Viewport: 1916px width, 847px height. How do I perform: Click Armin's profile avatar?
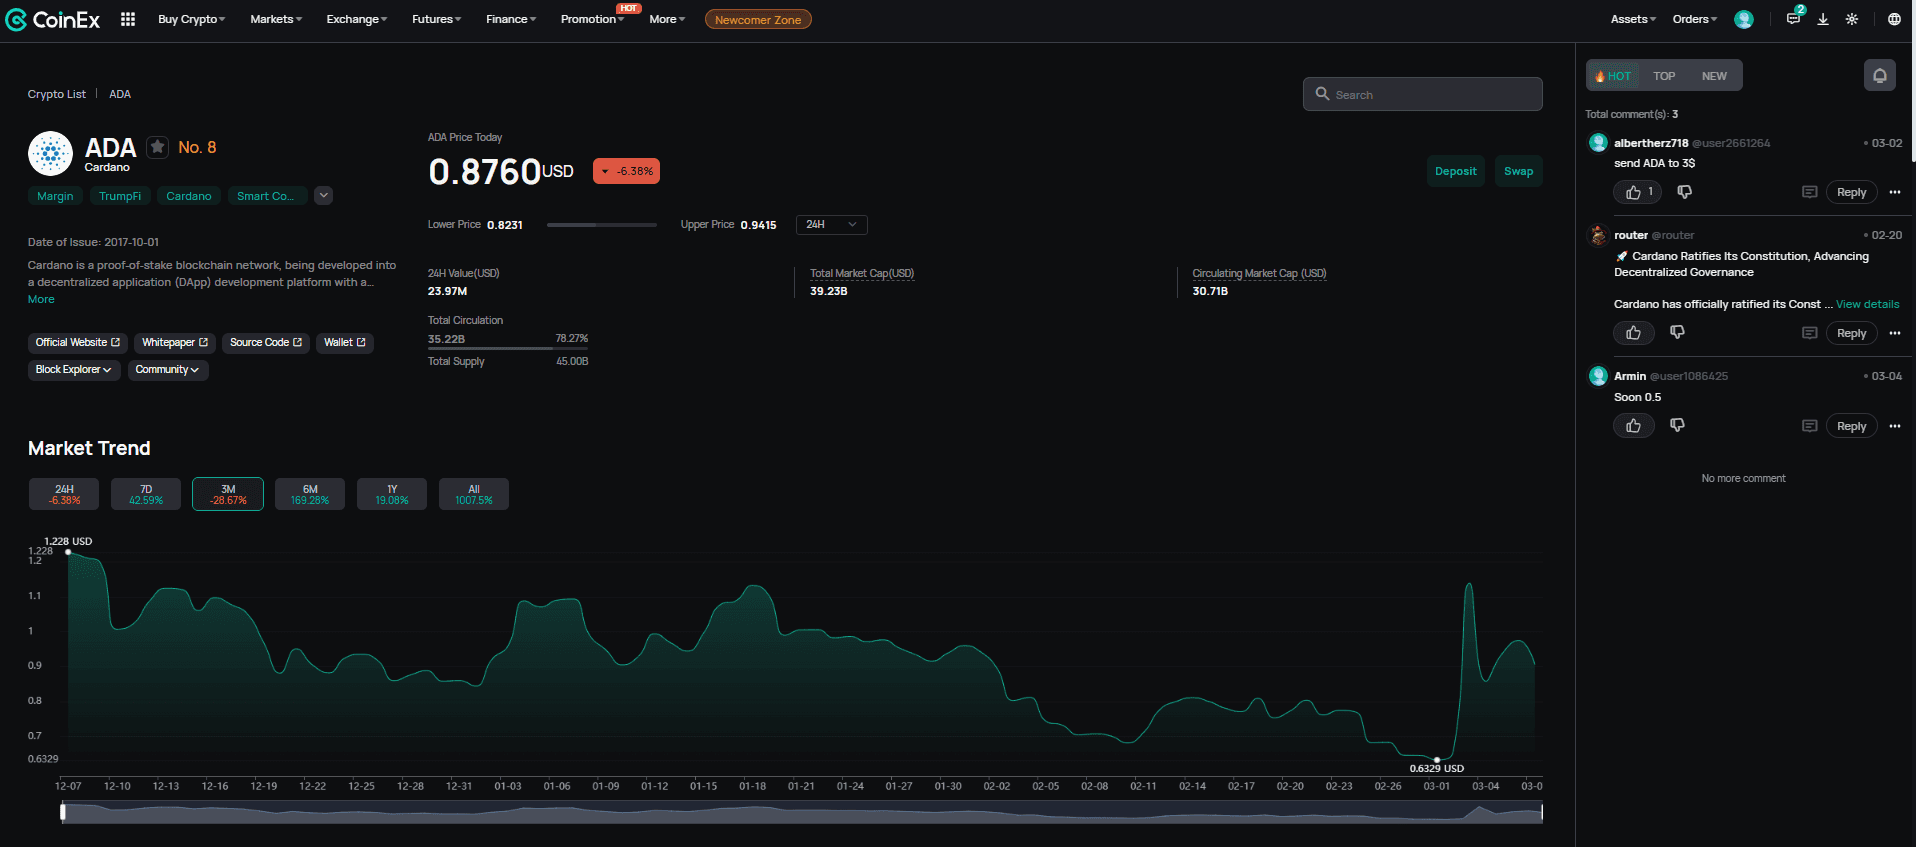(1598, 376)
